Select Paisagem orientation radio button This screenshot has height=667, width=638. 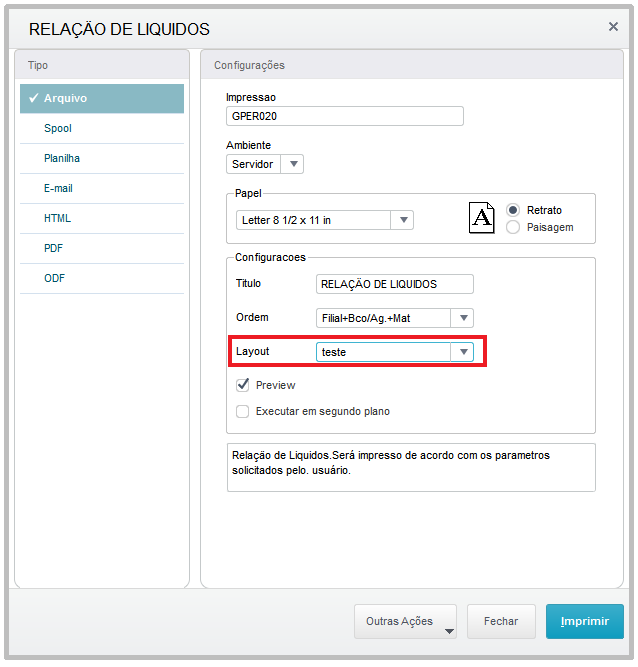pos(513,227)
